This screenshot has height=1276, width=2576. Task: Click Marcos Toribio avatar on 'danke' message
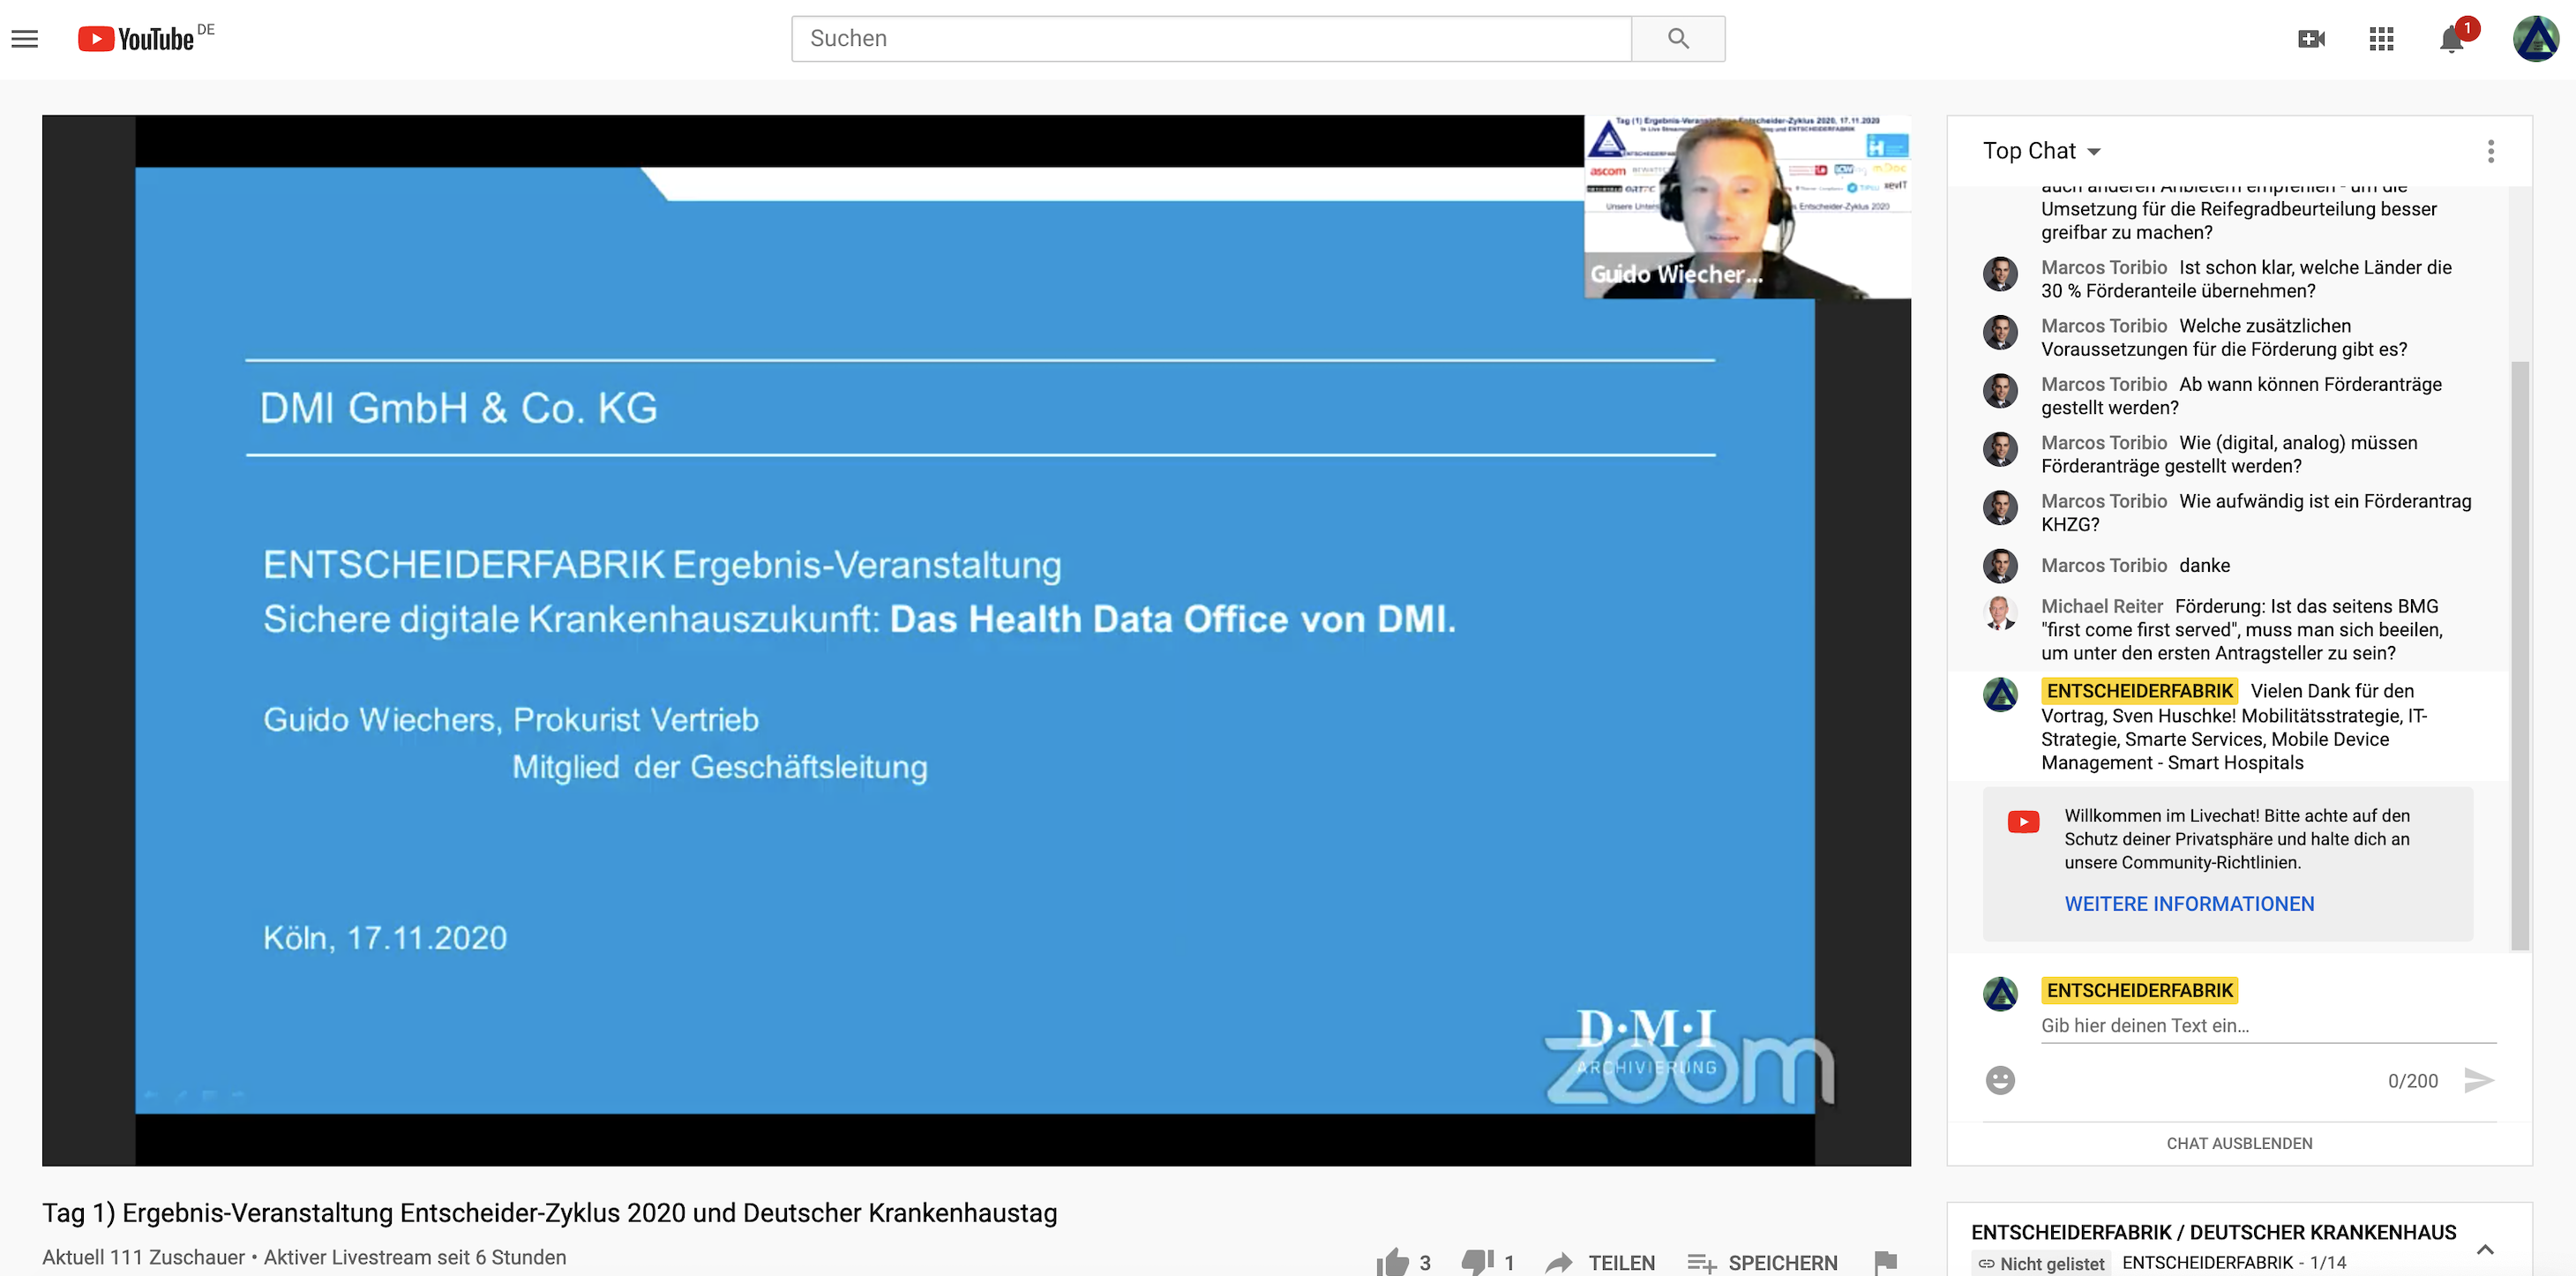[x=2000, y=566]
